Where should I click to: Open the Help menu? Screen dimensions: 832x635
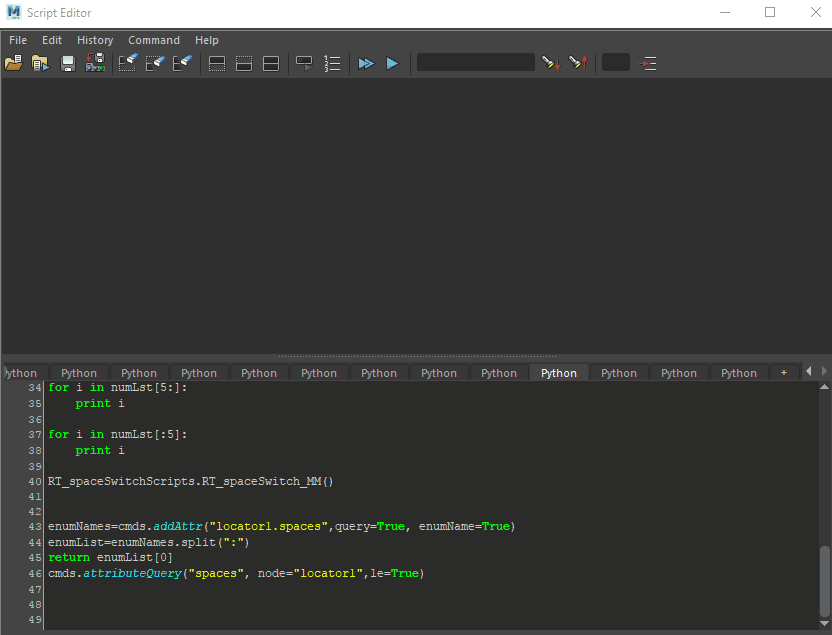(x=206, y=40)
